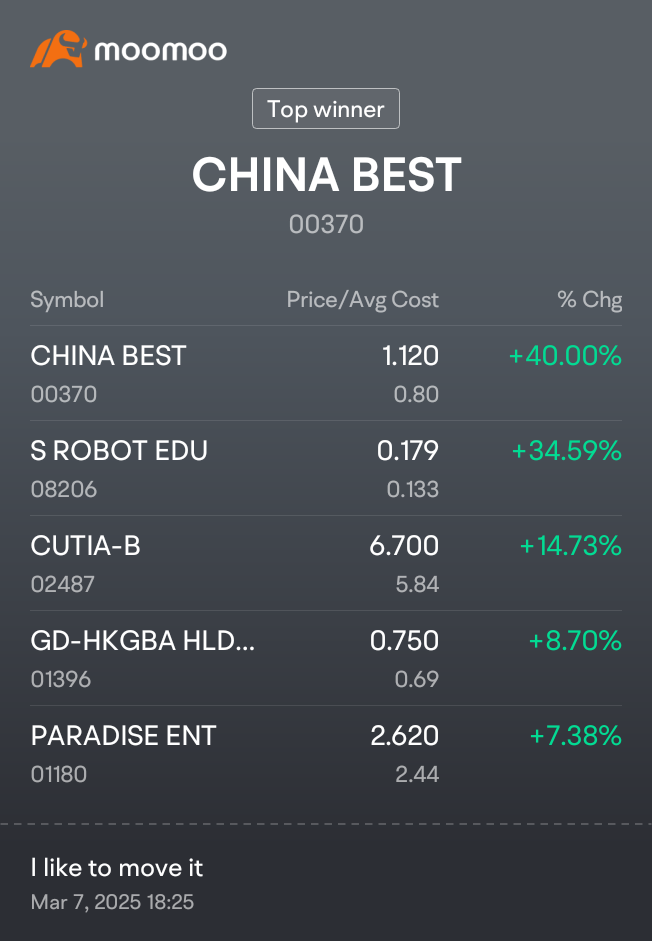Select the Top winner badge
Image resolution: width=652 pixels, height=941 pixels.
326,109
